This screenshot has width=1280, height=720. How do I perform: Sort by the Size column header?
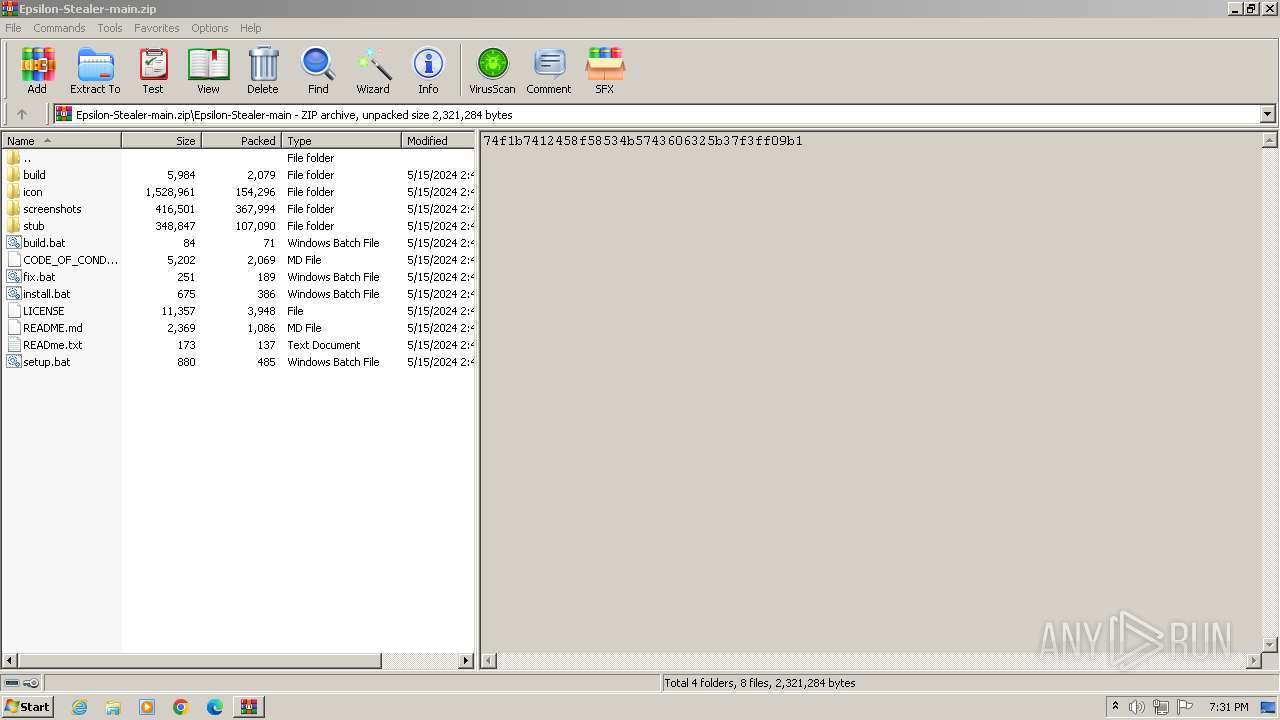point(161,141)
